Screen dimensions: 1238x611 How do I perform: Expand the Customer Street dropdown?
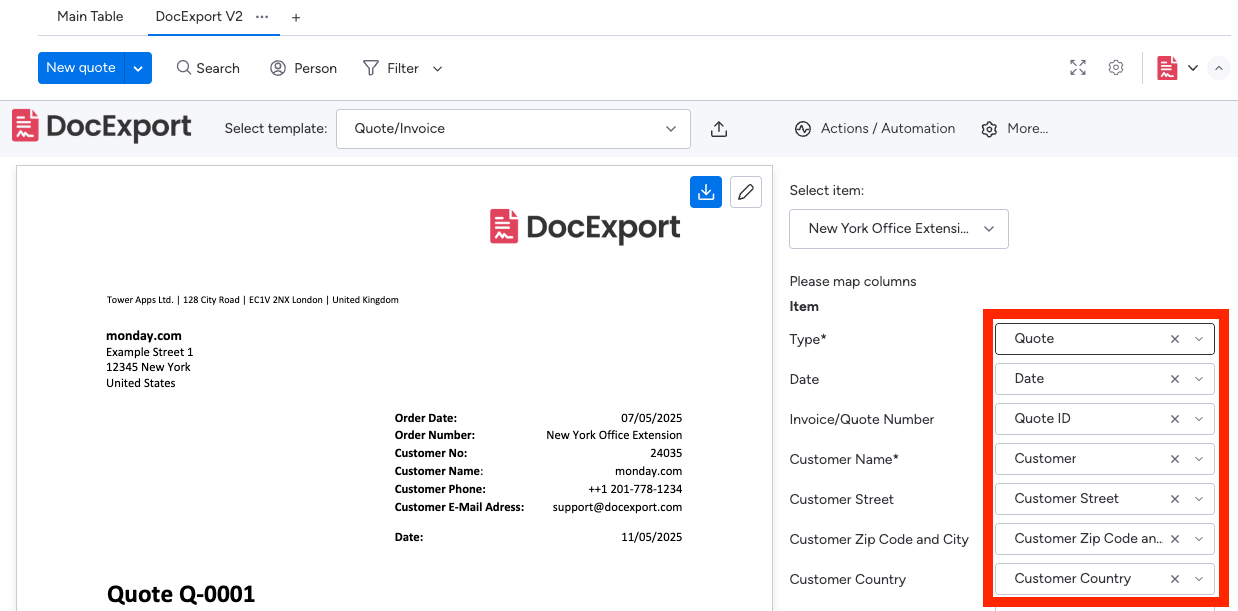tap(1199, 499)
